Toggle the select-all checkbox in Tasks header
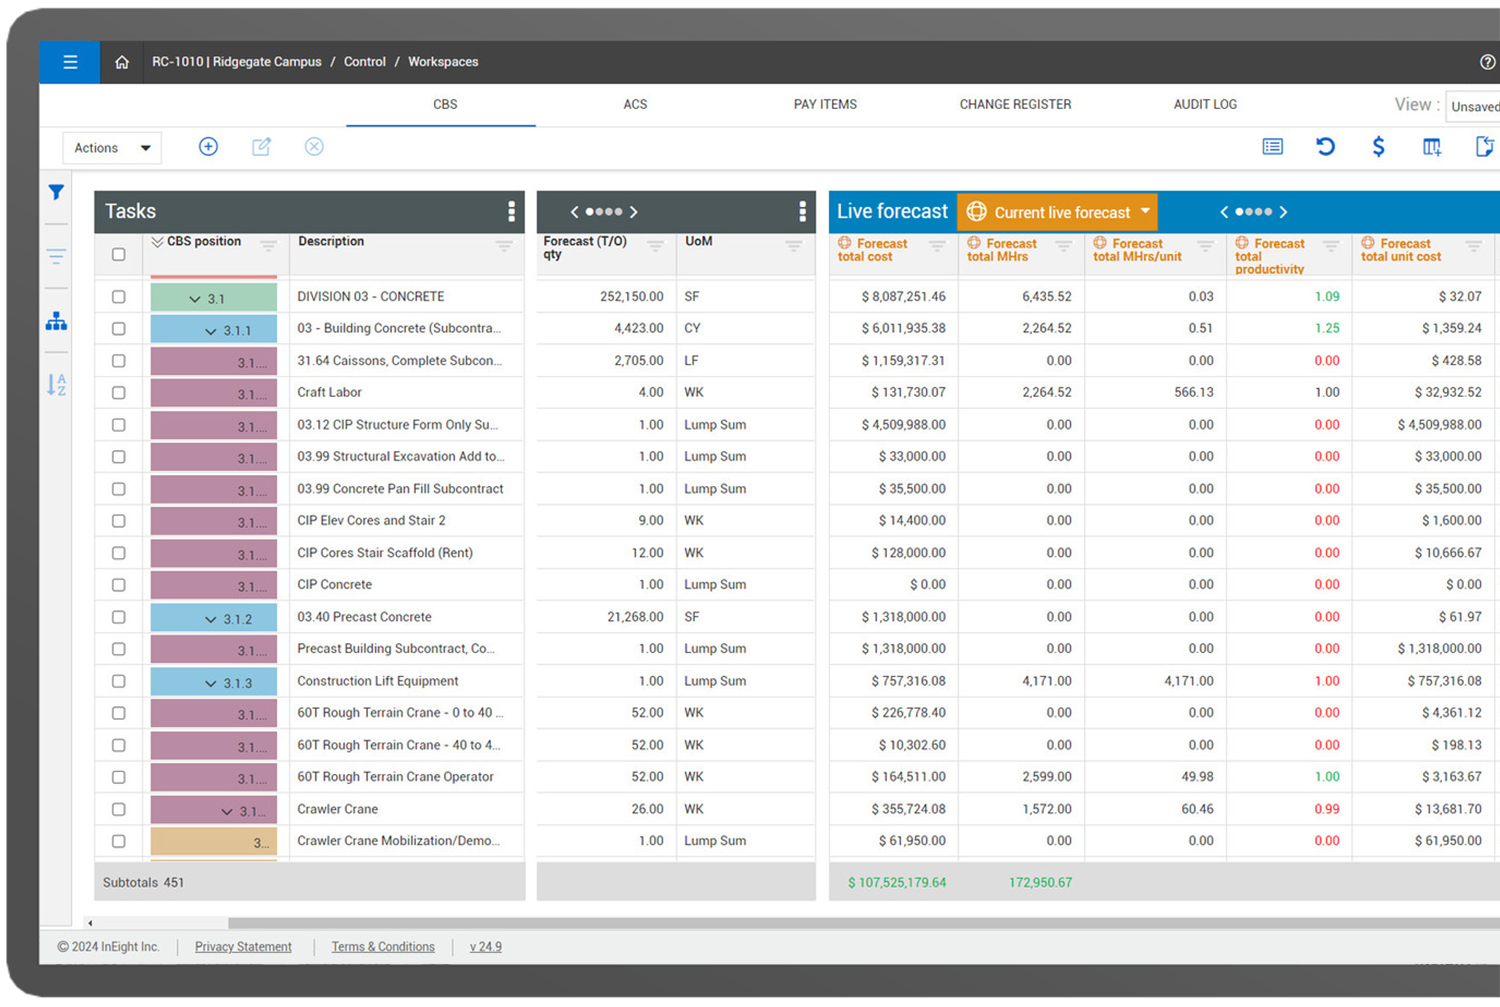This screenshot has width=1500, height=1007. pyautogui.click(x=119, y=254)
